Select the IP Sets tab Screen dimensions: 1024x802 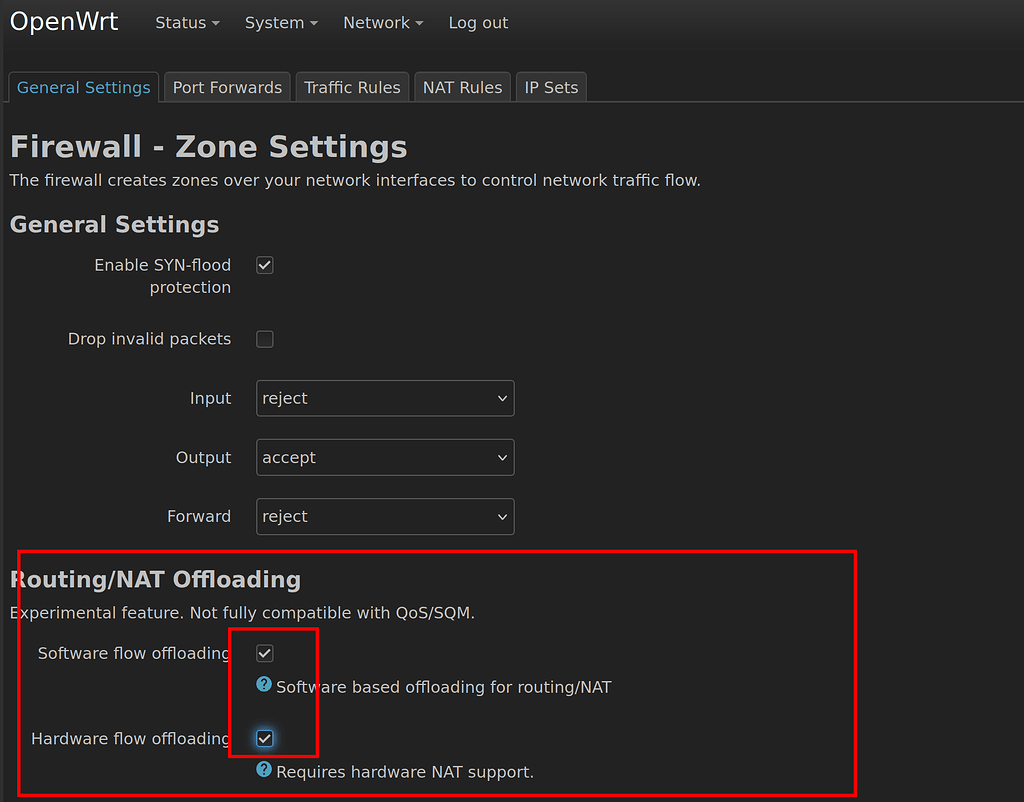pos(551,87)
